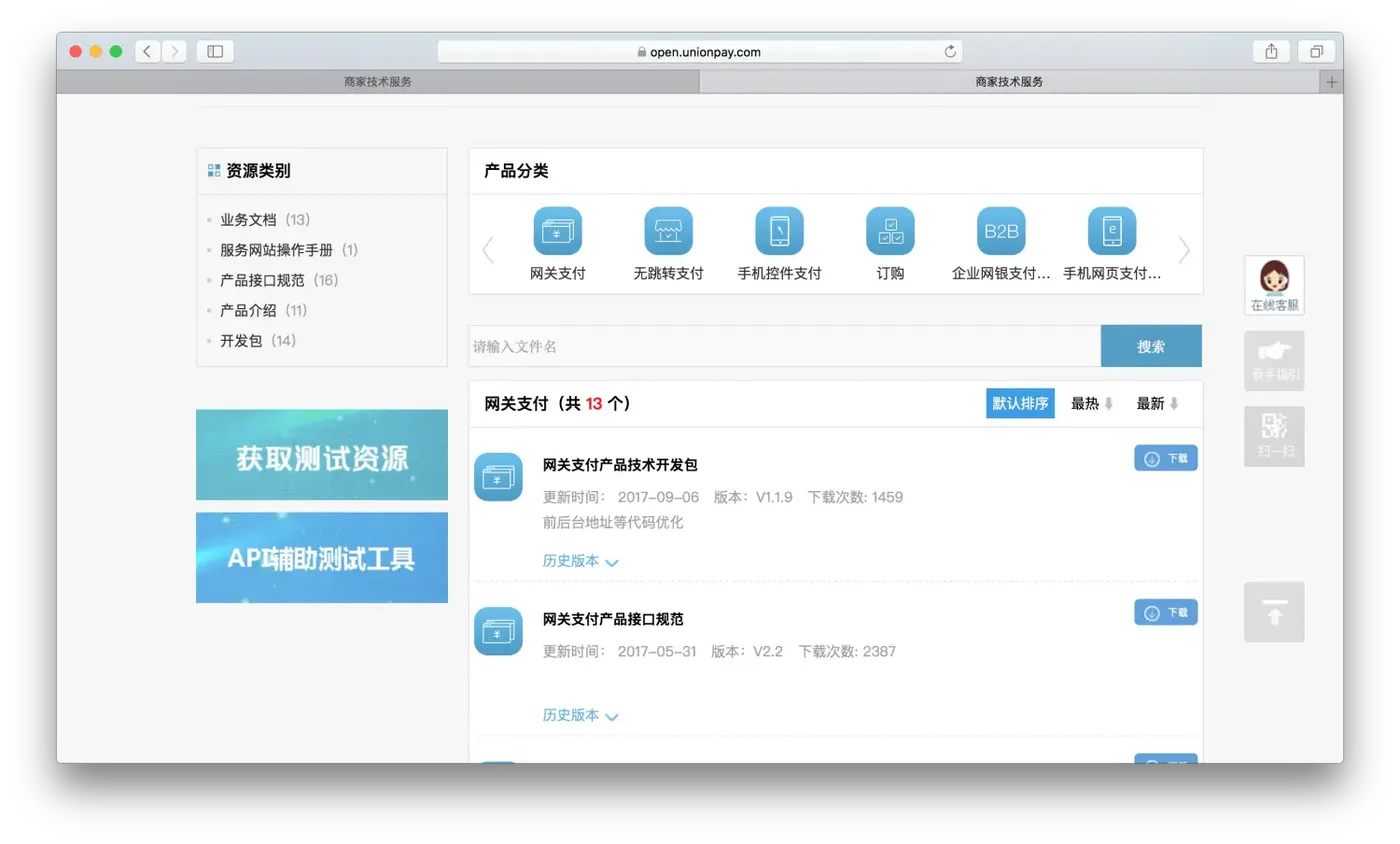Open the 业务文档 documents category link
This screenshot has width=1400, height=844.
pos(249,219)
